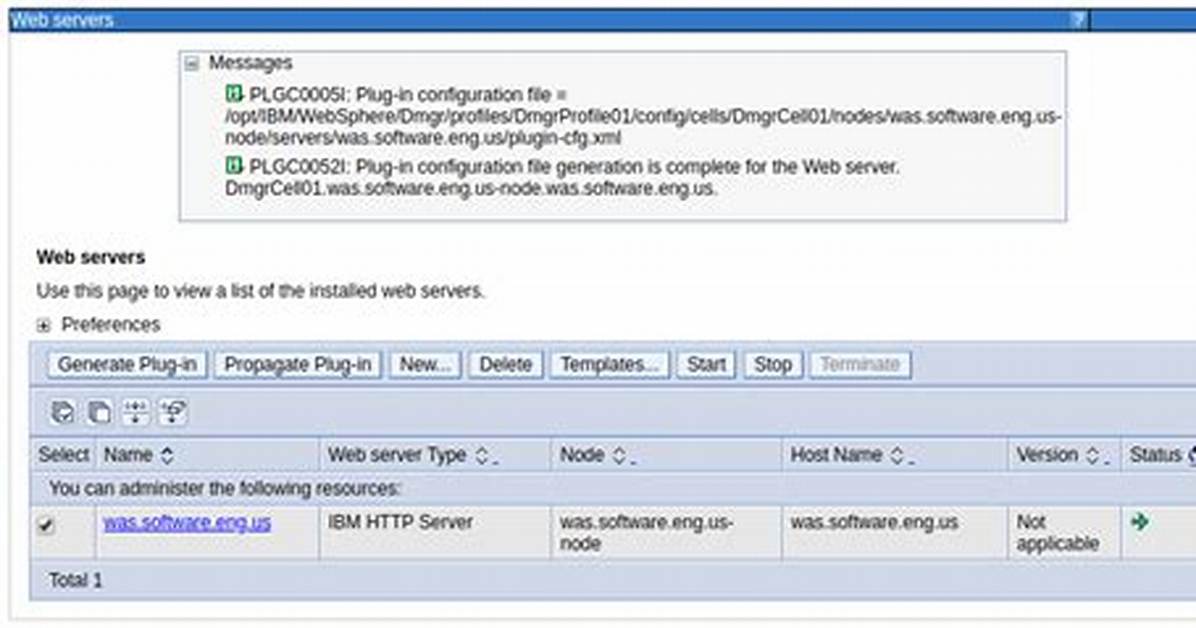Viewport: 1196px width, 628px height.
Task: Click the was.software.eng.us-node cell
Action: (667, 533)
